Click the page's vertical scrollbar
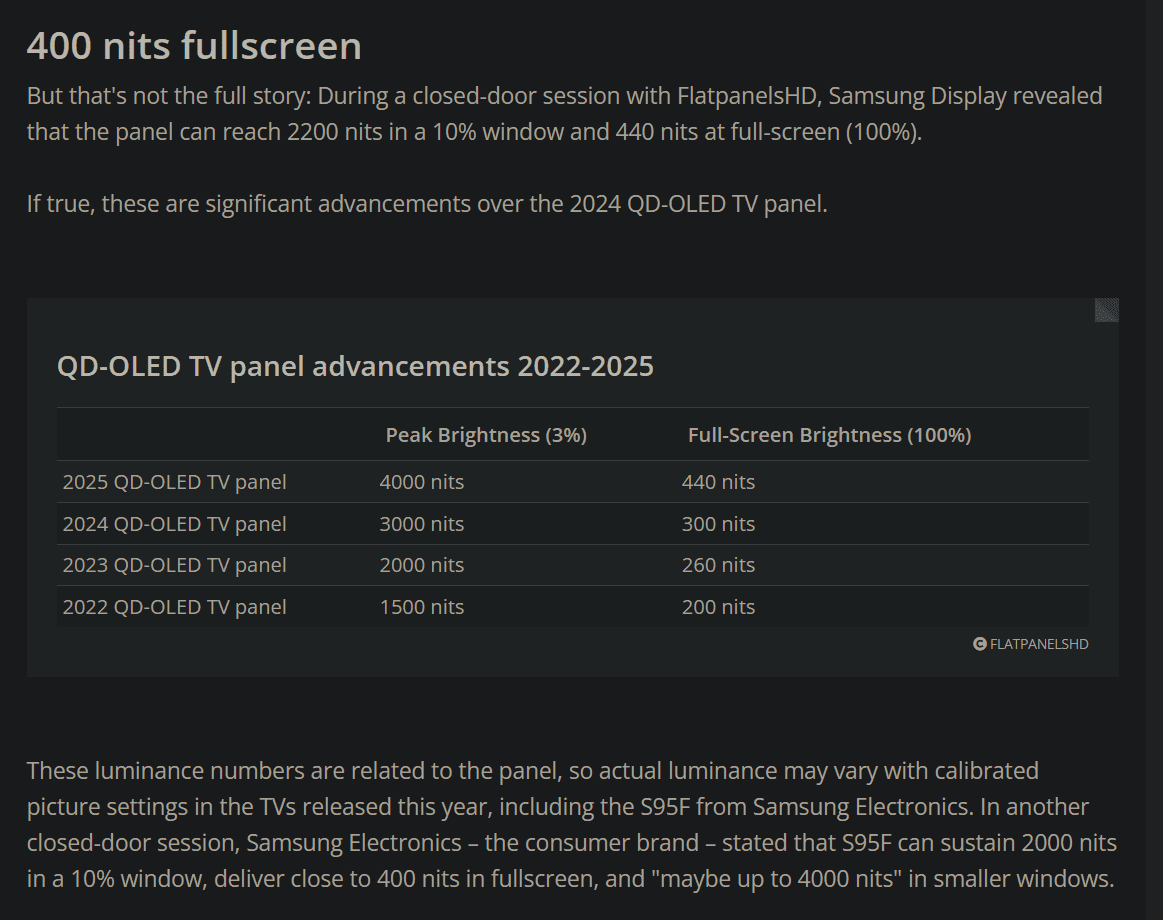The width and height of the screenshot is (1163, 920). pyautogui.click(x=1154, y=460)
